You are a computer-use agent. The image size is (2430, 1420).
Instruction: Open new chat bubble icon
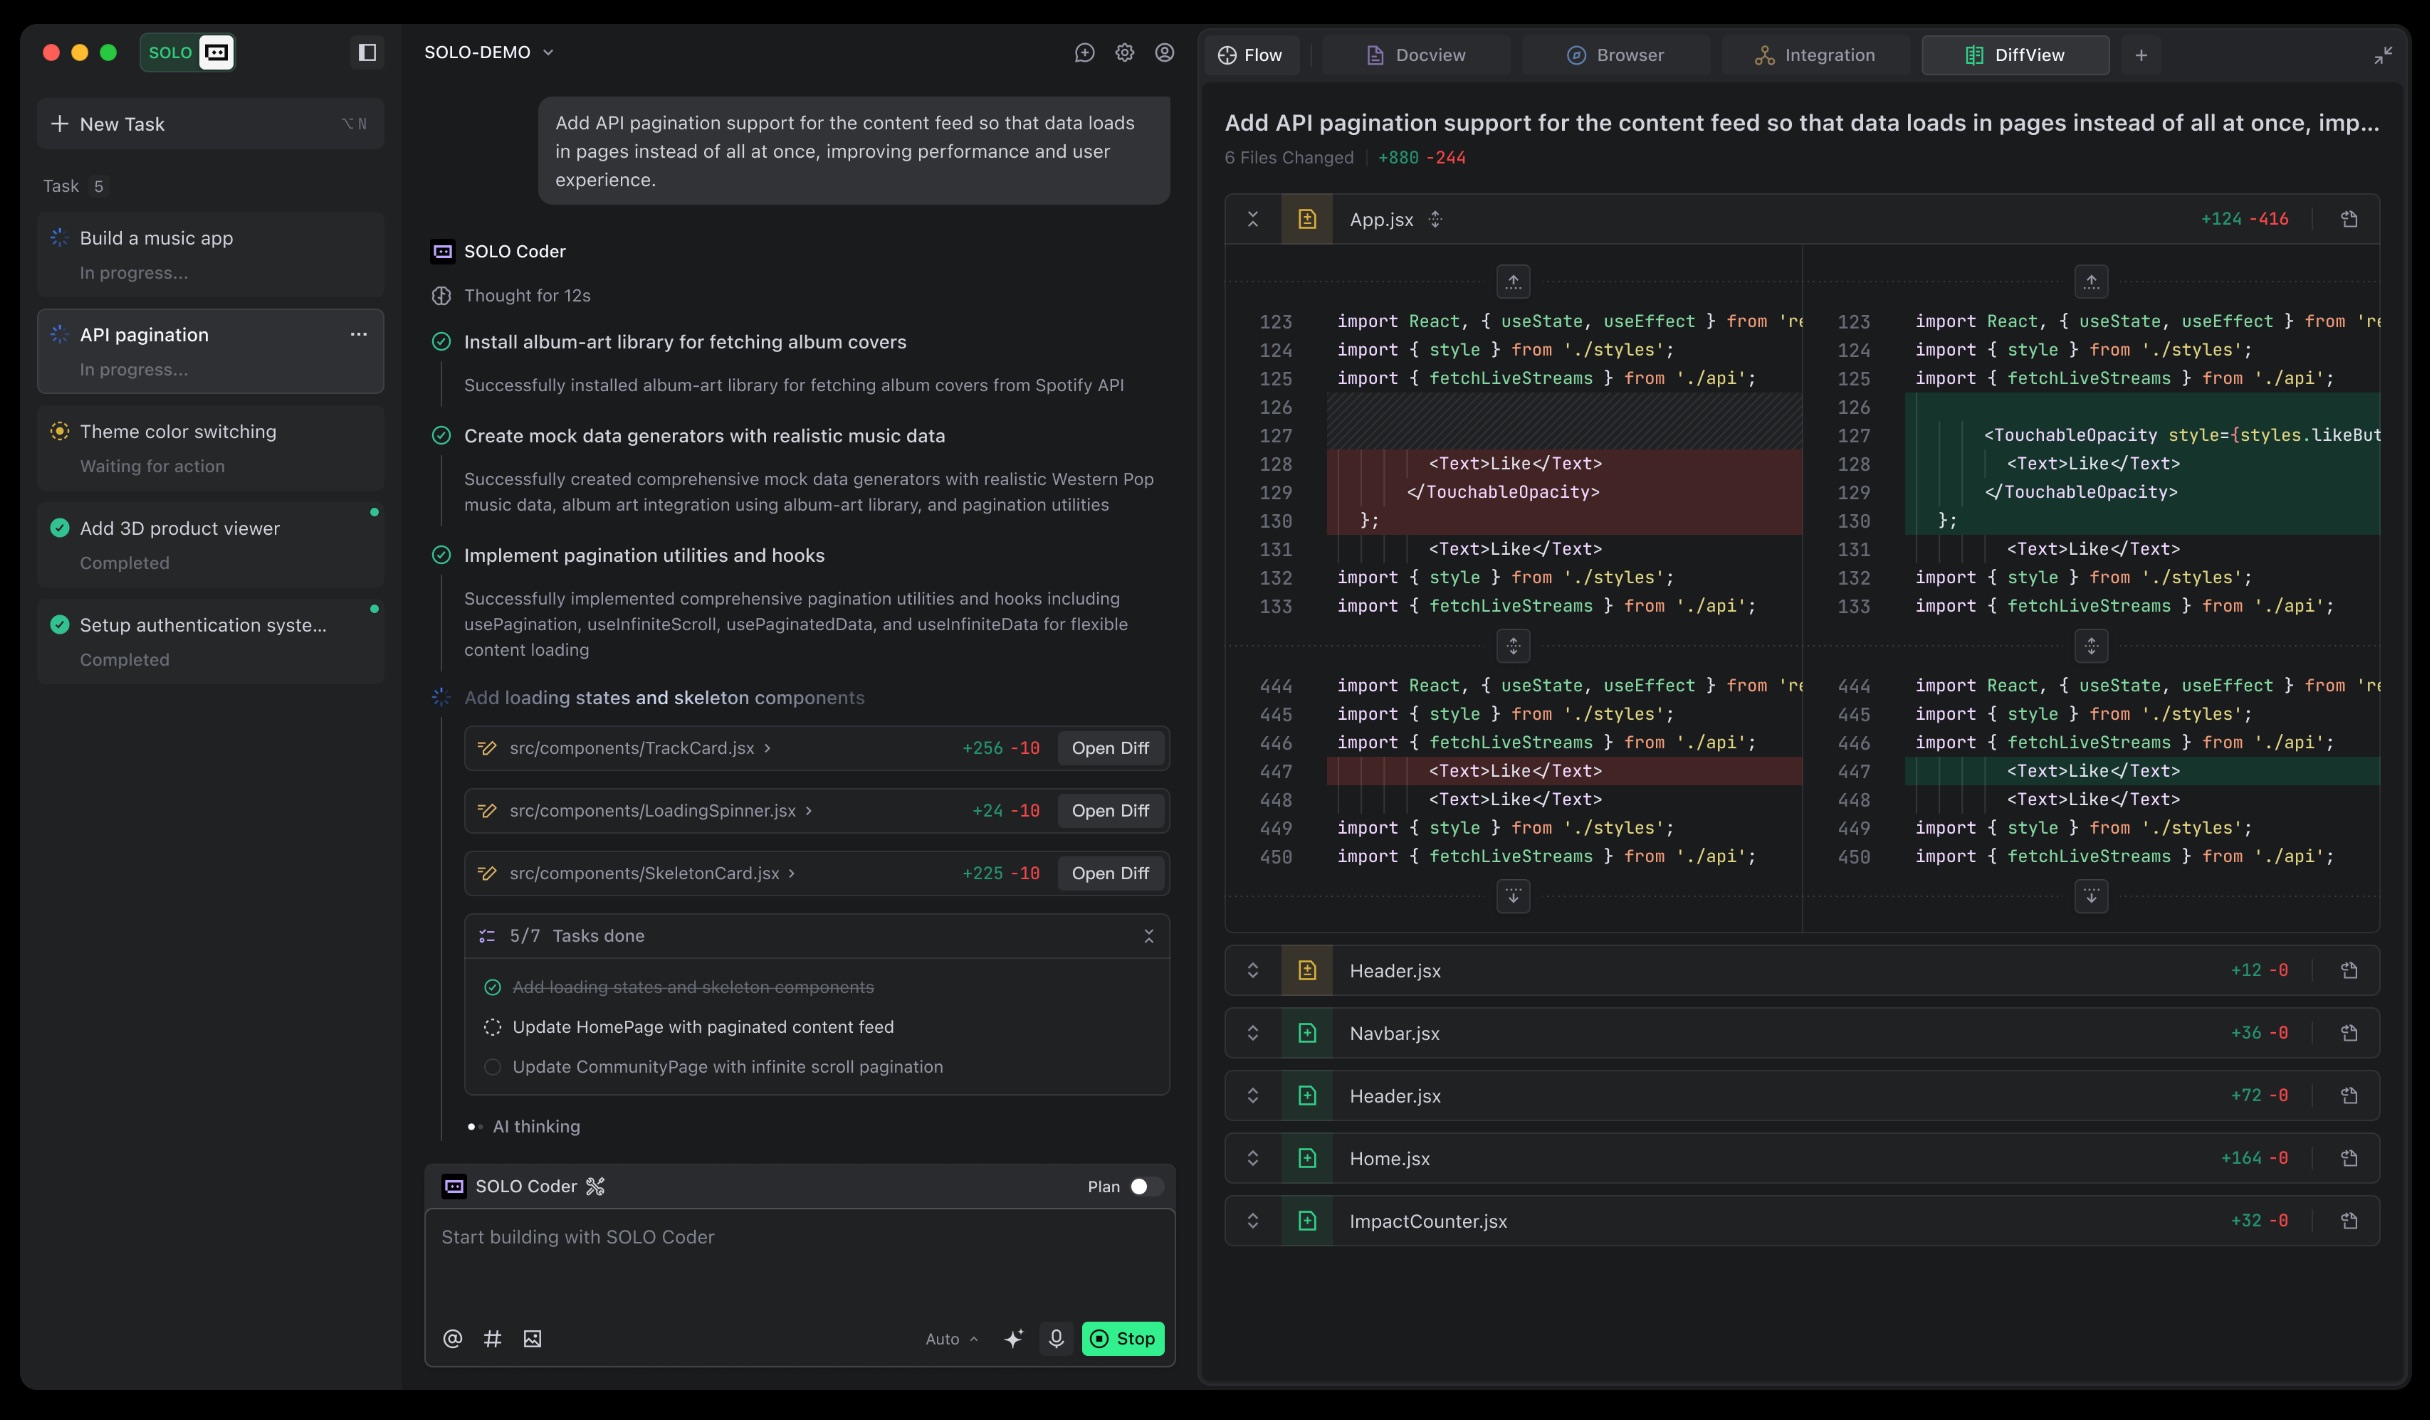1085,53
